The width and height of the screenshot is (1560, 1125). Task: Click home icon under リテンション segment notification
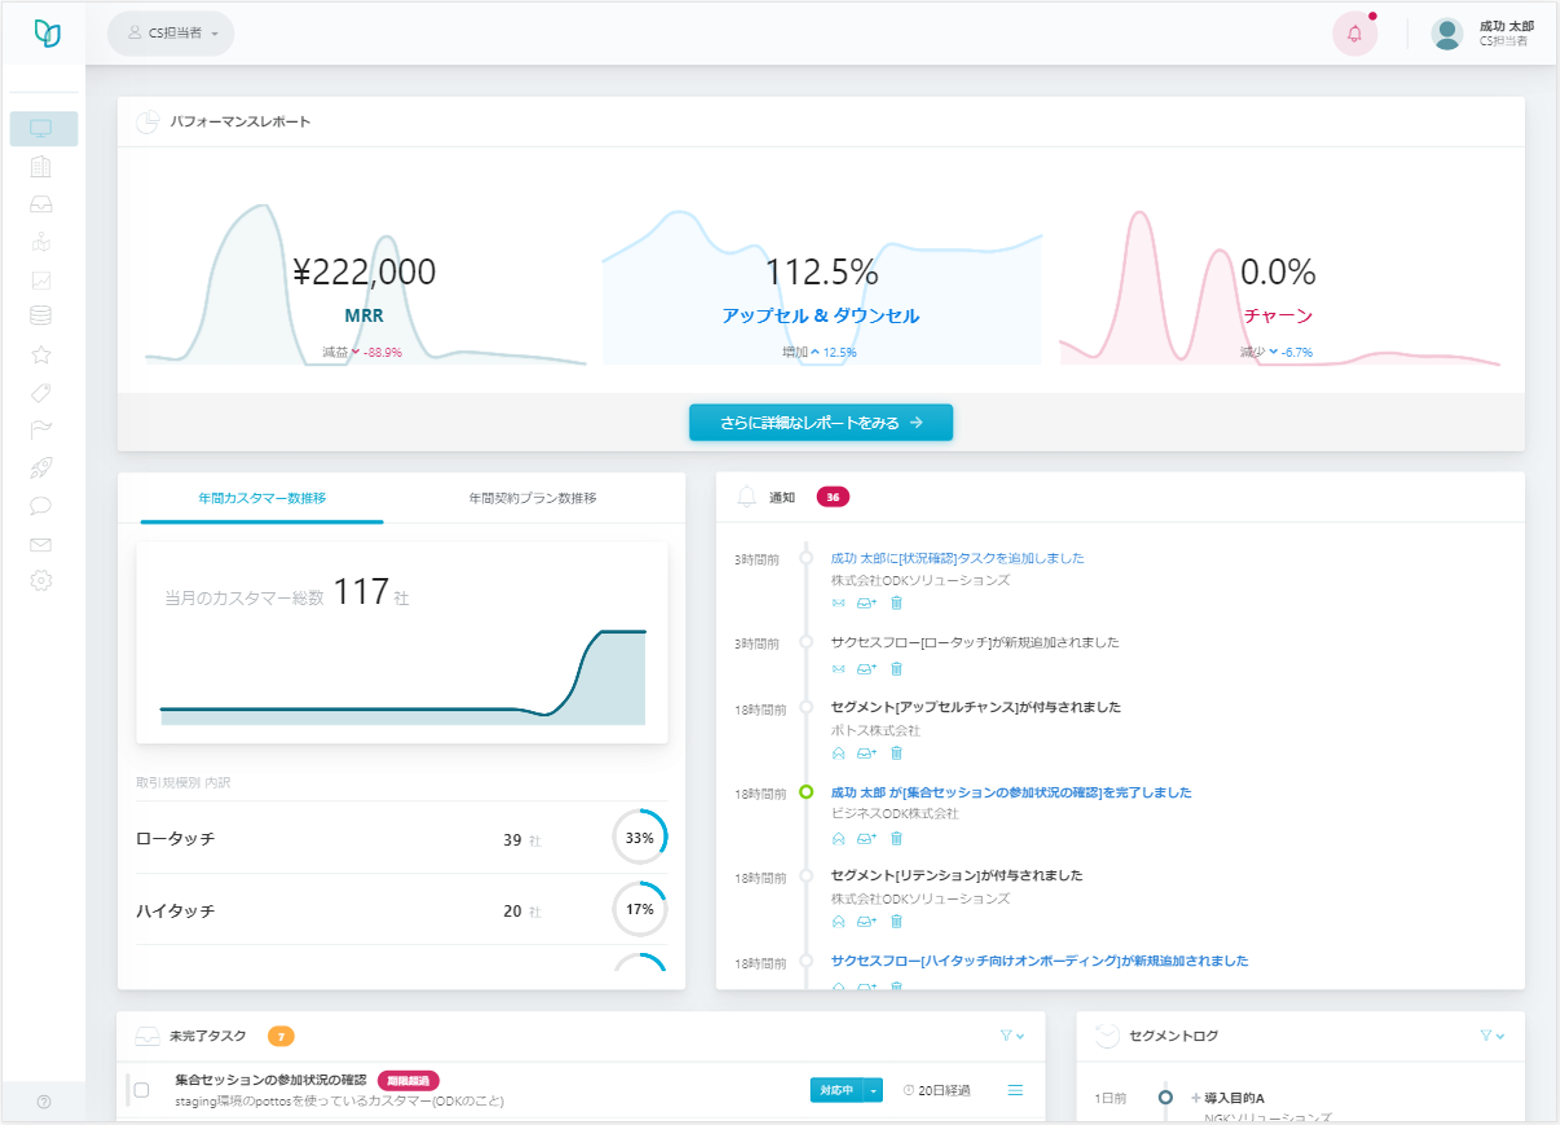[x=838, y=922]
